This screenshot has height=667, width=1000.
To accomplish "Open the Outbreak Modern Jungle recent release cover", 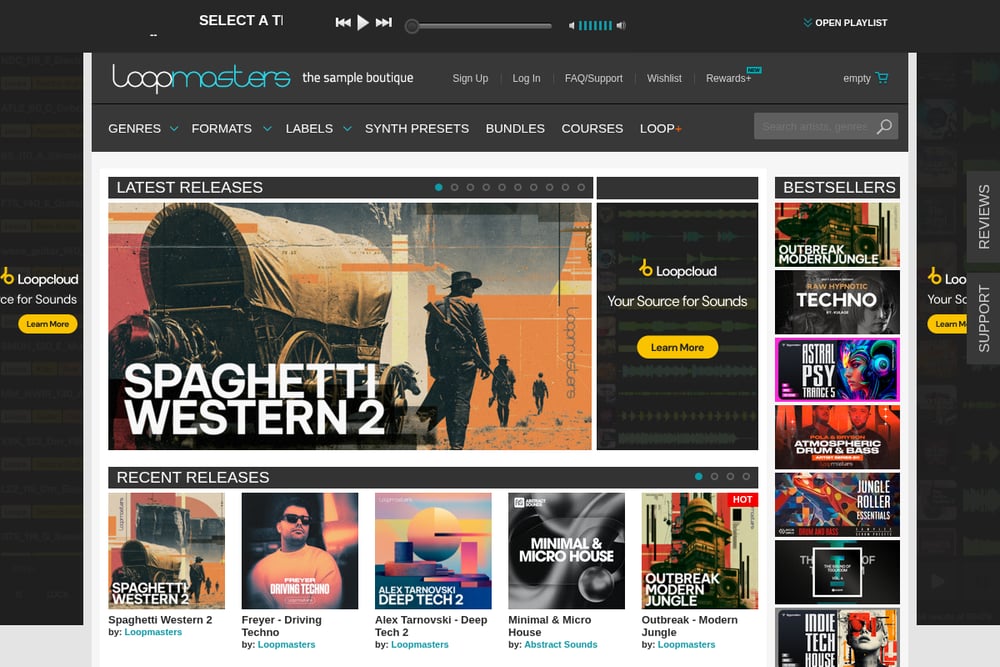I will (700, 551).
